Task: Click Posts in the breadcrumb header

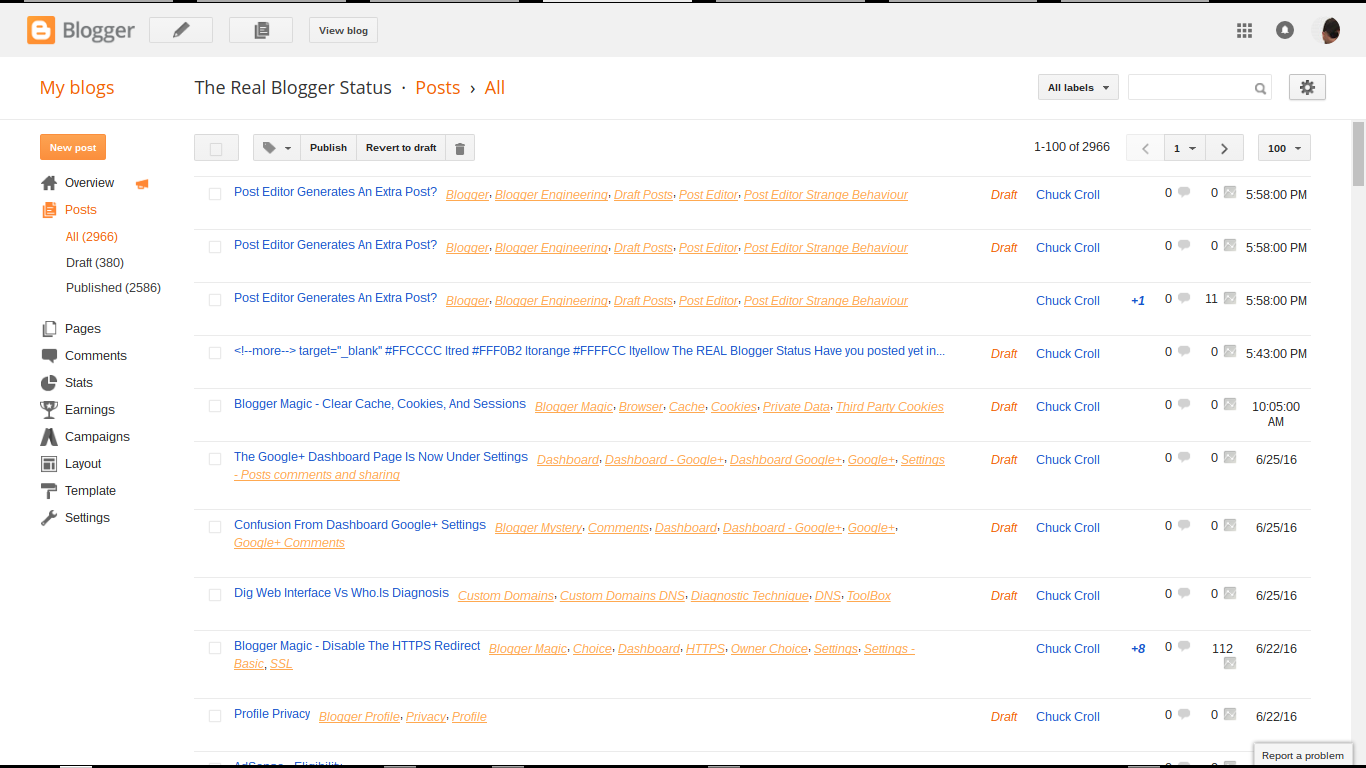Action: tap(437, 88)
